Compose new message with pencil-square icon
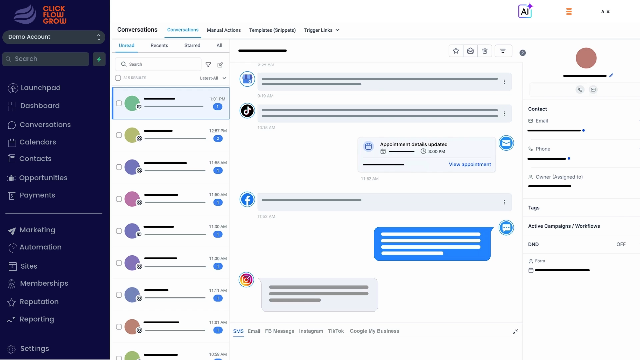The image size is (640, 360). pyautogui.click(x=220, y=64)
